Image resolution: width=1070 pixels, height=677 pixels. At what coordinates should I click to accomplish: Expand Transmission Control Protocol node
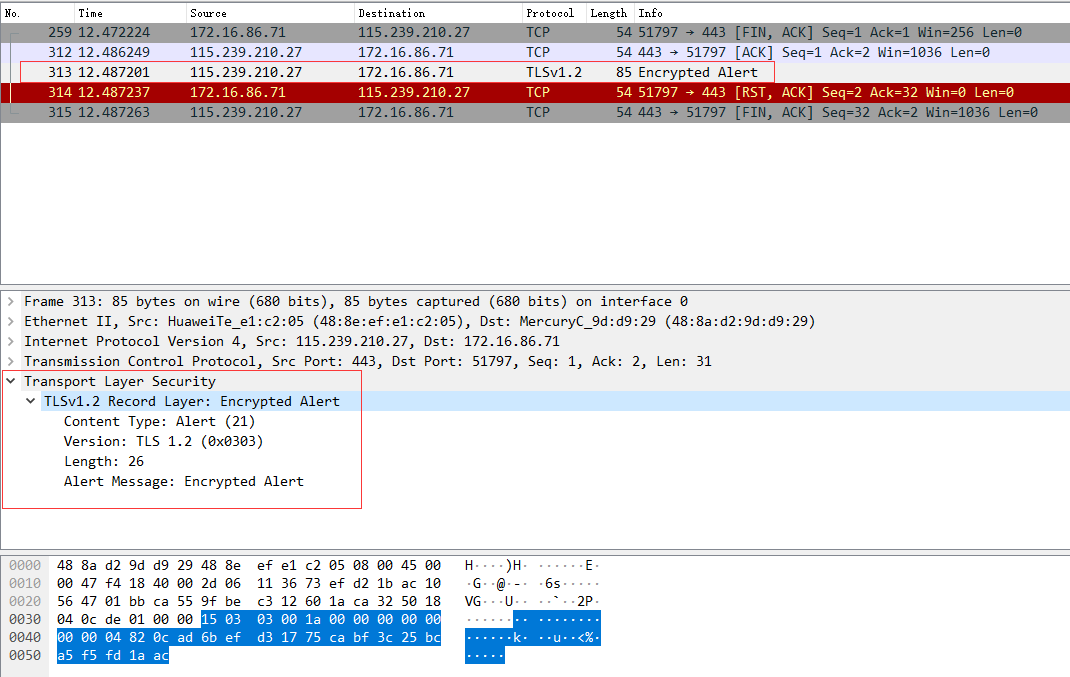pyautogui.click(x=11, y=361)
